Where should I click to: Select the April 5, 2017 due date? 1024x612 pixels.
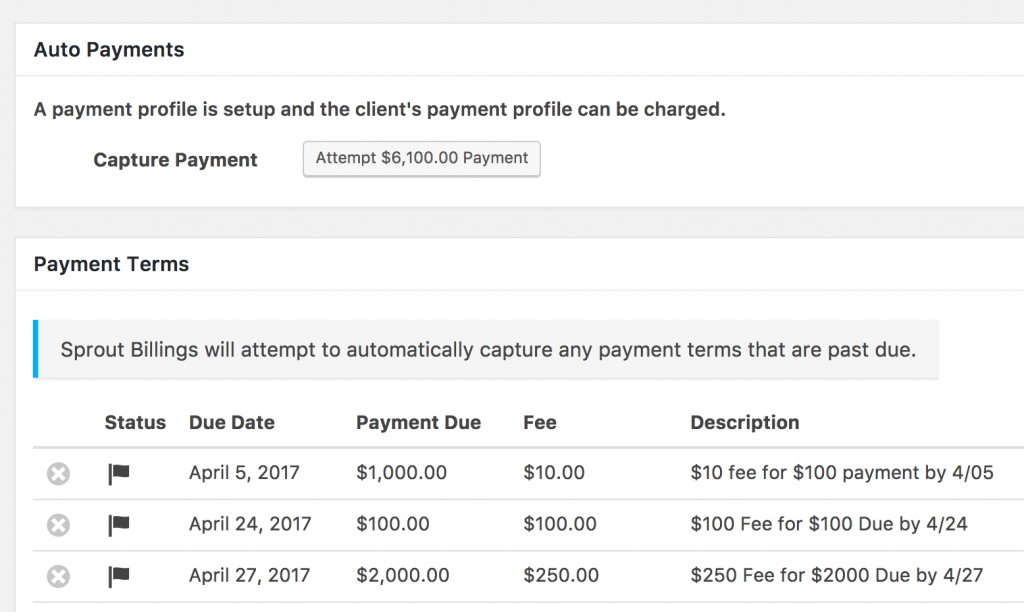[245, 473]
